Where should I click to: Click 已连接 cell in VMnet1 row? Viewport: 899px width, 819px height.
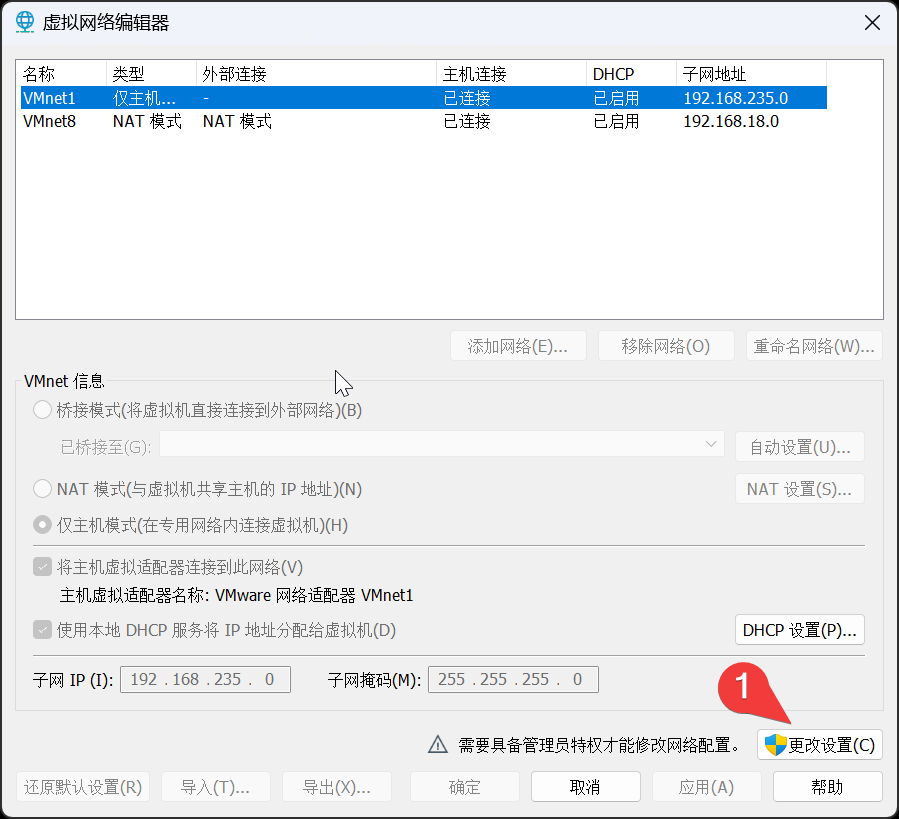point(467,98)
